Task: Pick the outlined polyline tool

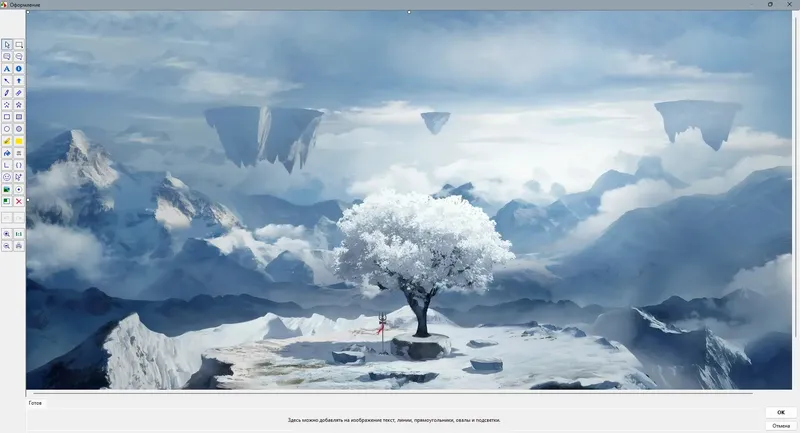Action: (x=7, y=105)
